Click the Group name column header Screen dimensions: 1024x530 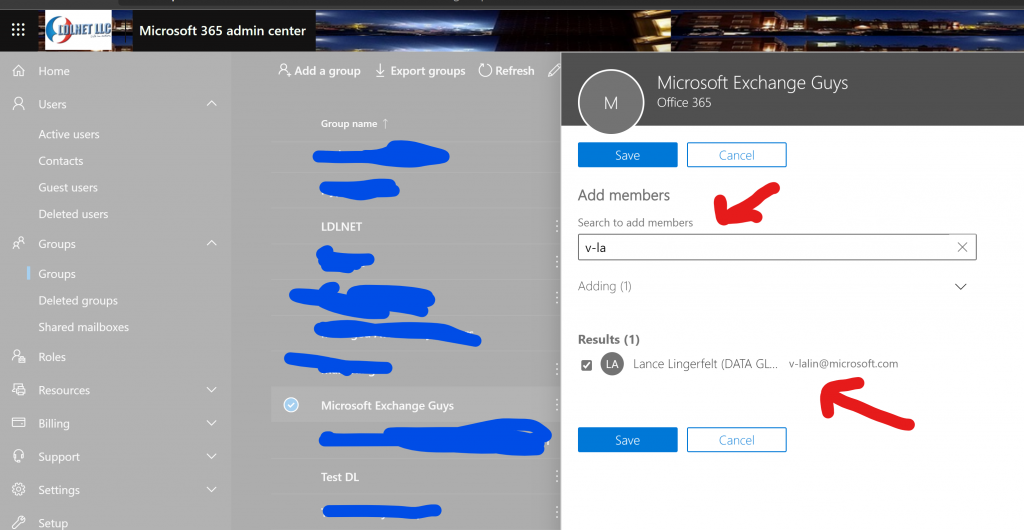click(x=349, y=123)
